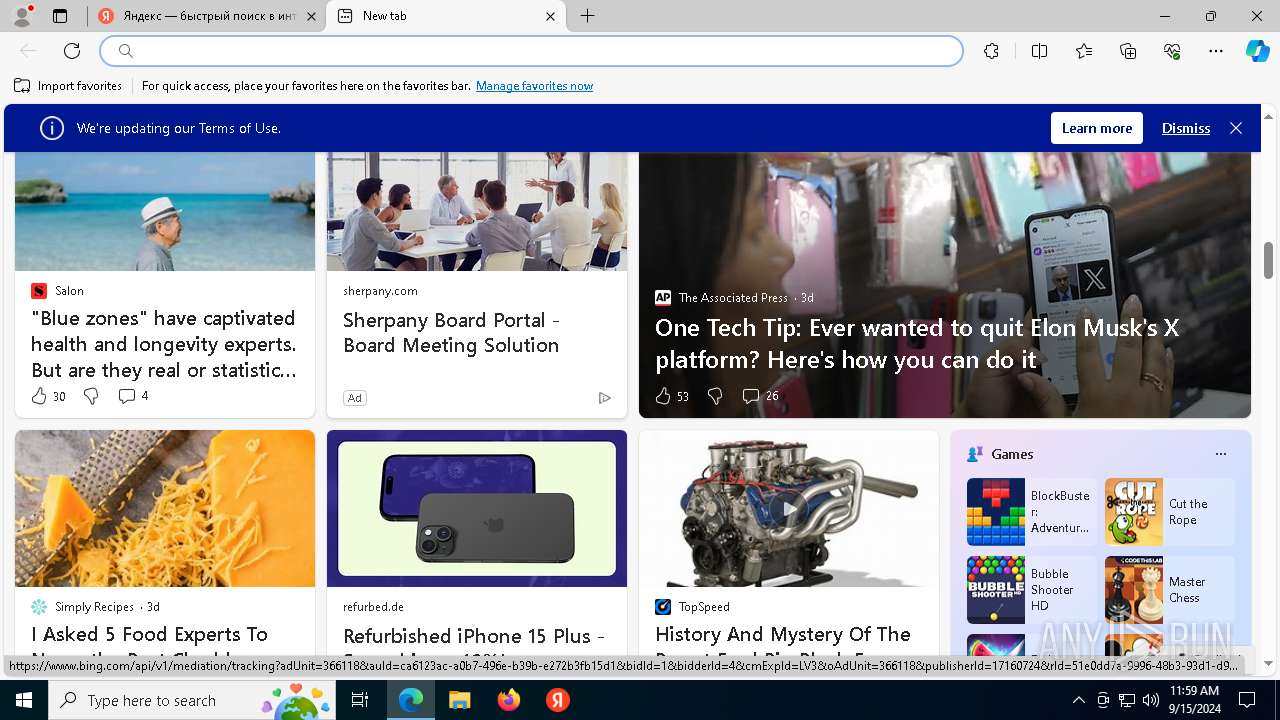Click the Games widget title

[x=1012, y=454]
